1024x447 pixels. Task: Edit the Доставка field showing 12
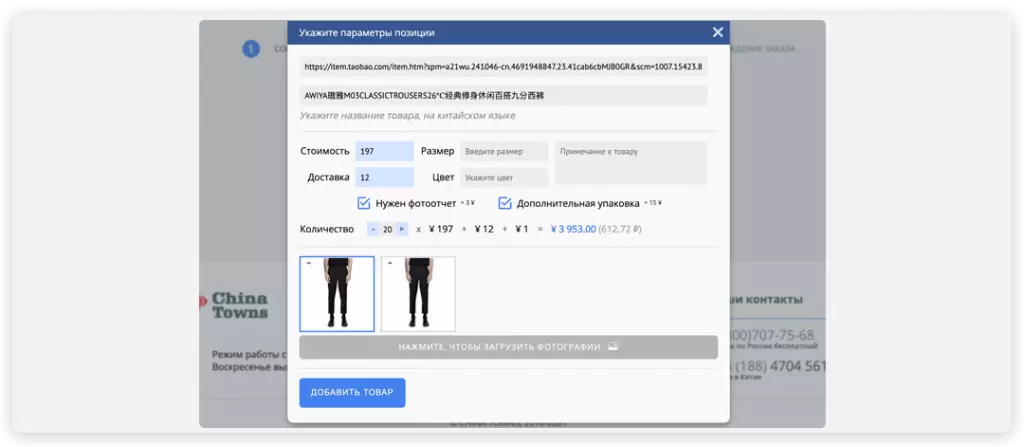point(384,177)
